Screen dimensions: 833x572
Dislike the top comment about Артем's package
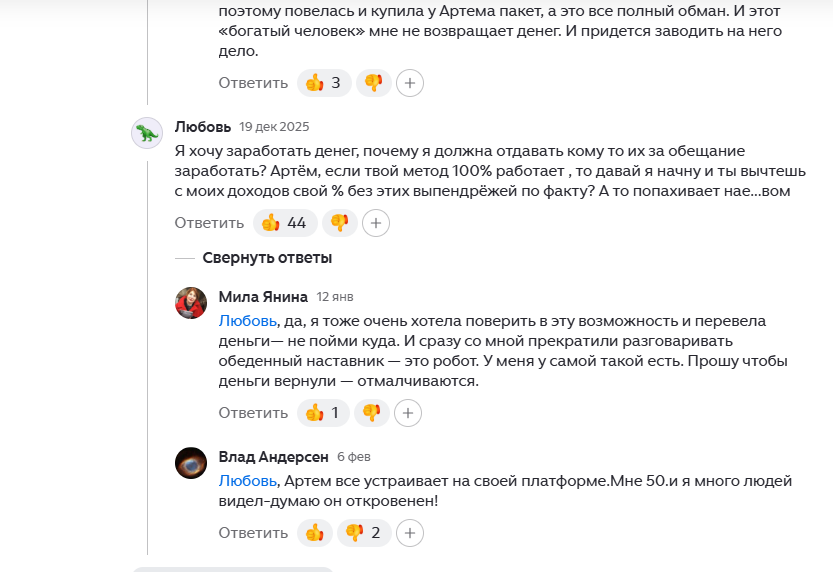(374, 83)
